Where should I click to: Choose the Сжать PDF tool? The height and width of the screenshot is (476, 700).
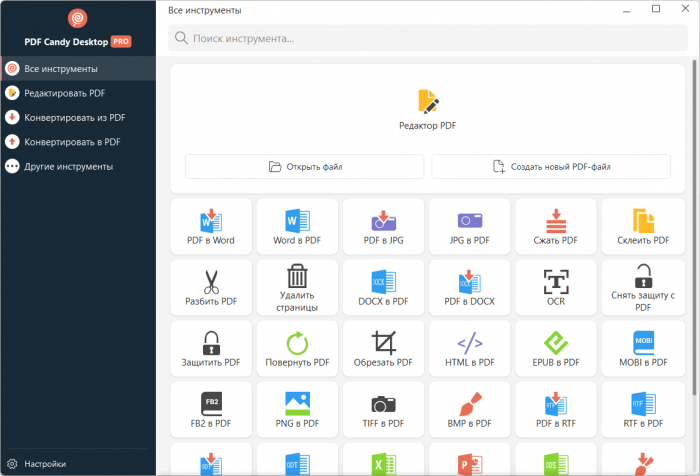[556, 227]
